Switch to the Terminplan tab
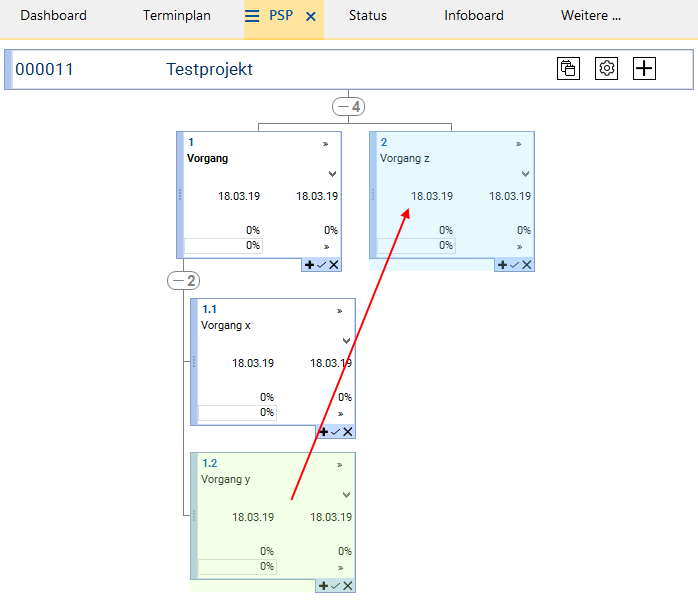This screenshot has width=698, height=601. (x=177, y=16)
